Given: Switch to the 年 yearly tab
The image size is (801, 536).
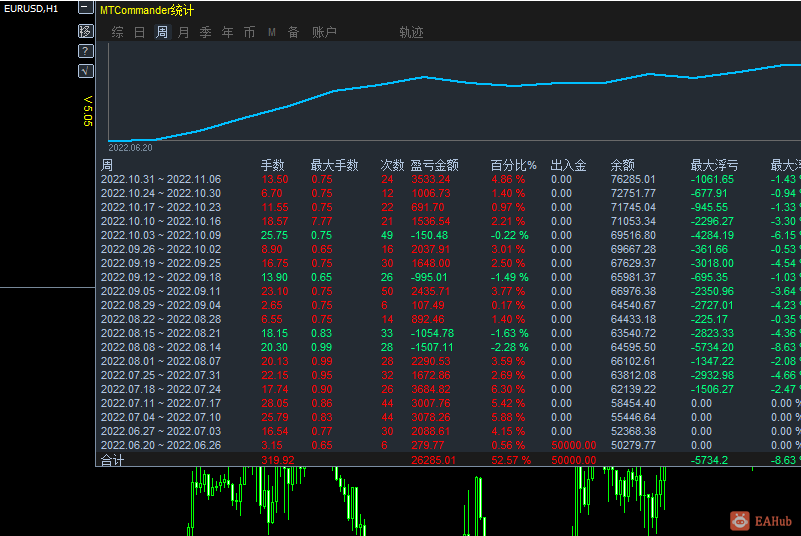Looking at the screenshot, I should pos(227,33).
